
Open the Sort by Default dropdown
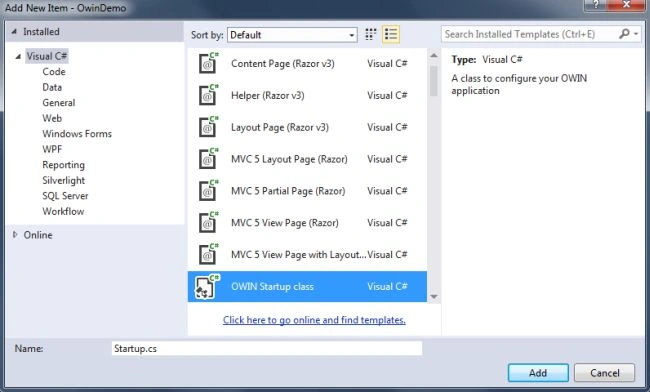[x=292, y=35]
